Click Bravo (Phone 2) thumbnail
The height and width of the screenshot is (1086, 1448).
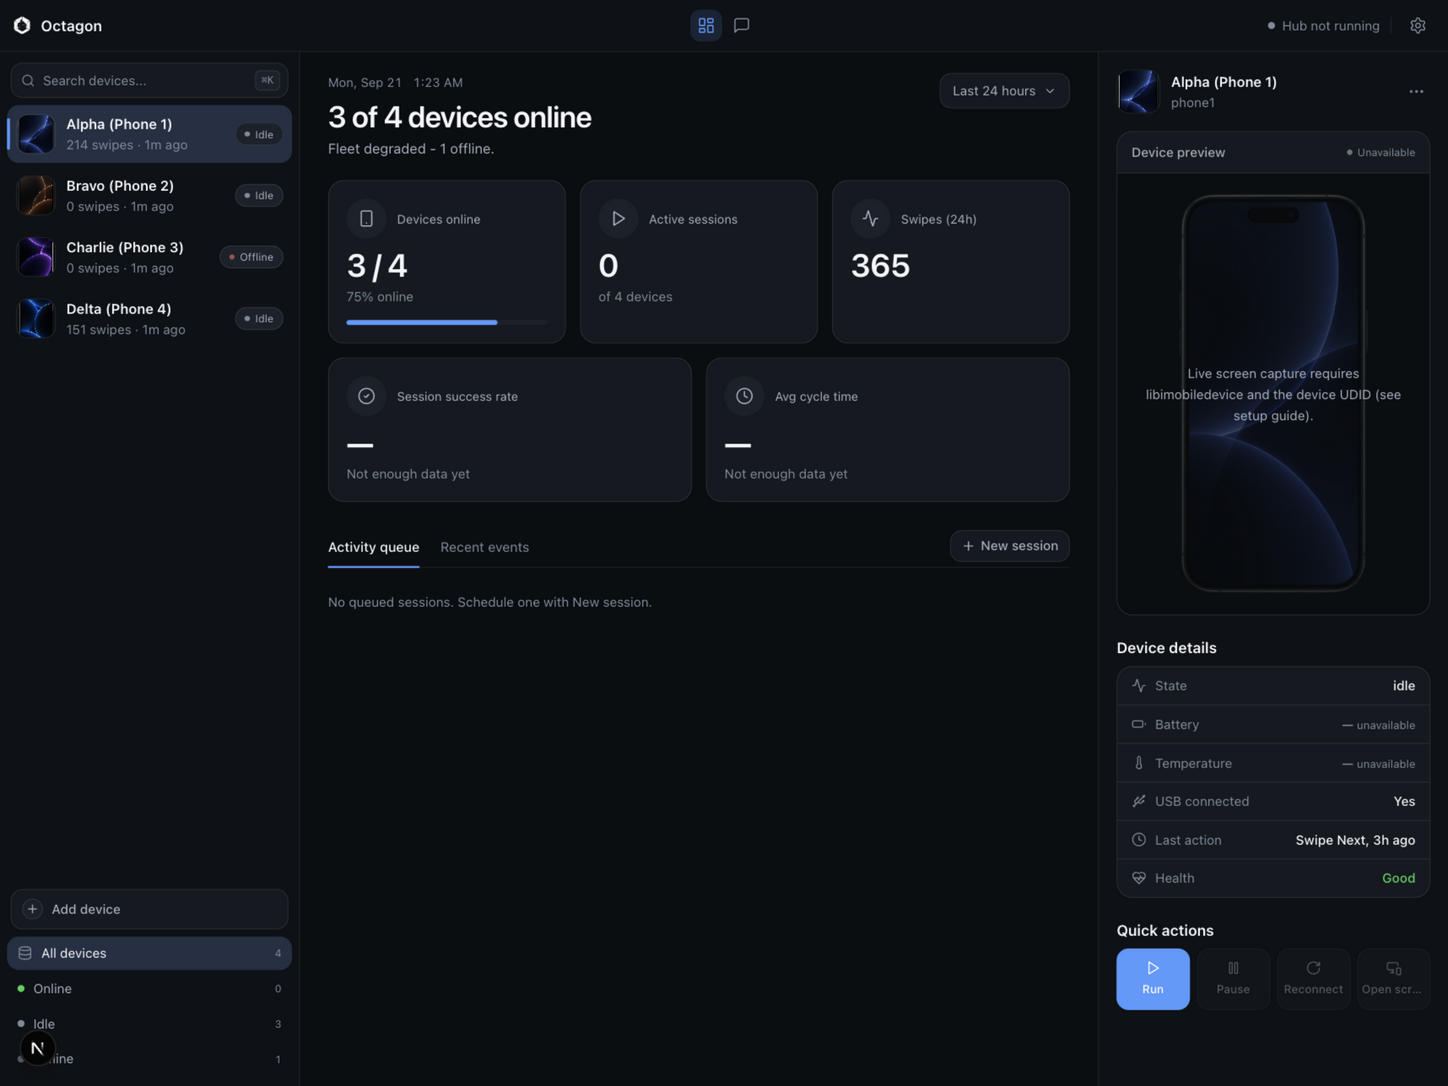[x=36, y=196]
